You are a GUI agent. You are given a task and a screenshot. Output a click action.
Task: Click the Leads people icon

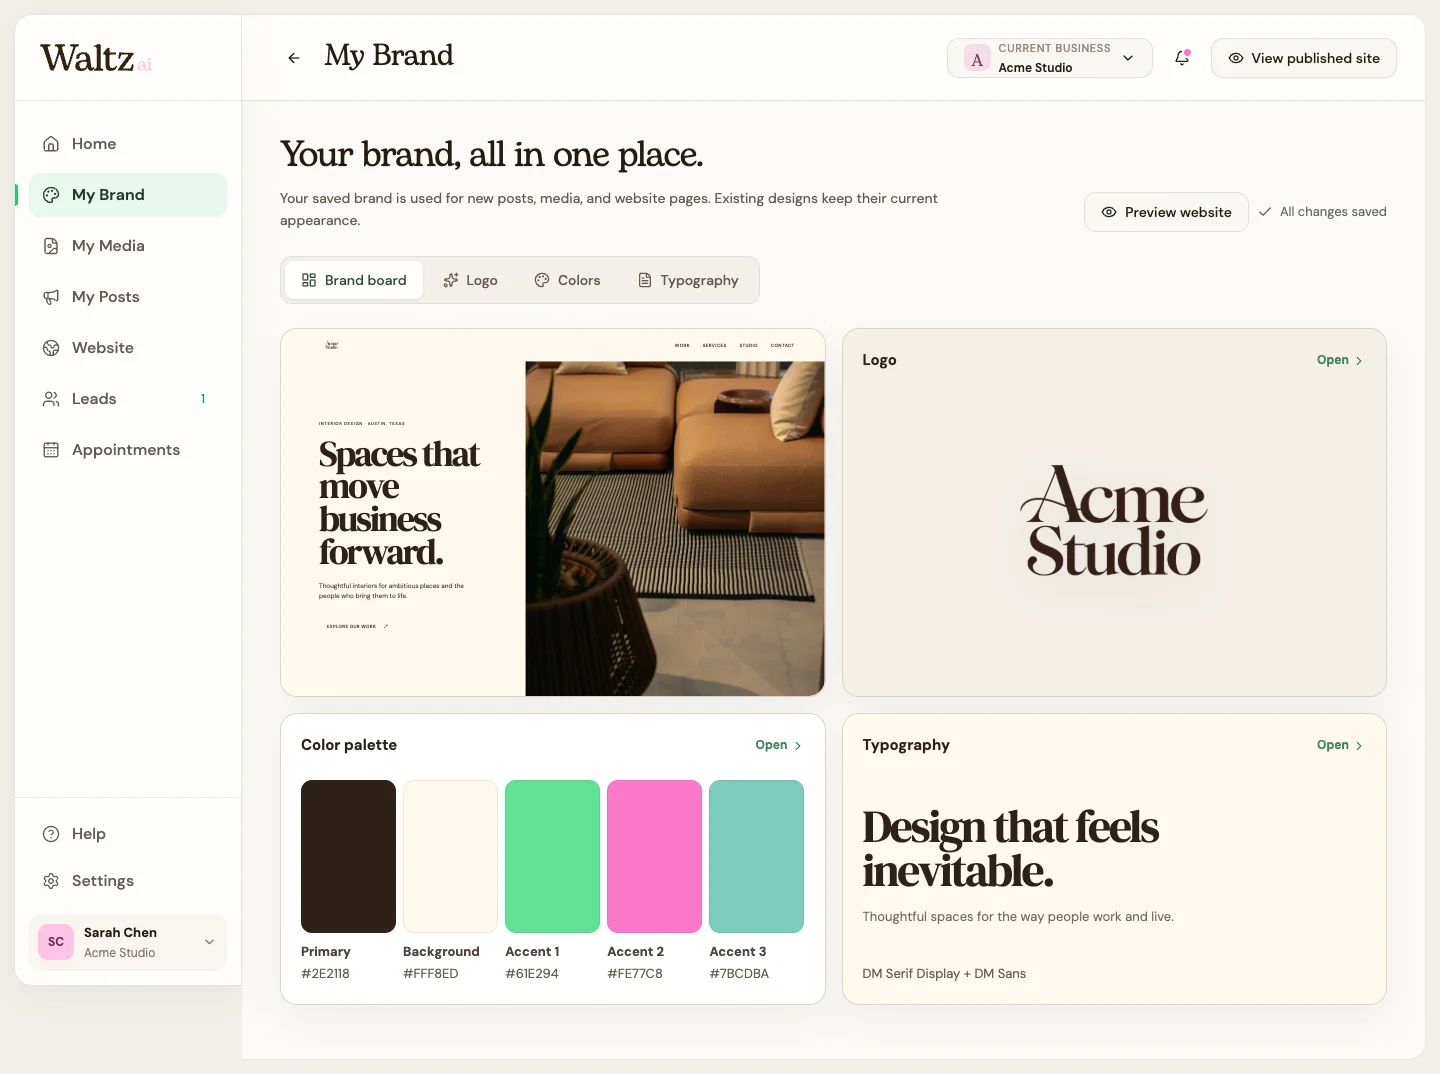point(51,399)
